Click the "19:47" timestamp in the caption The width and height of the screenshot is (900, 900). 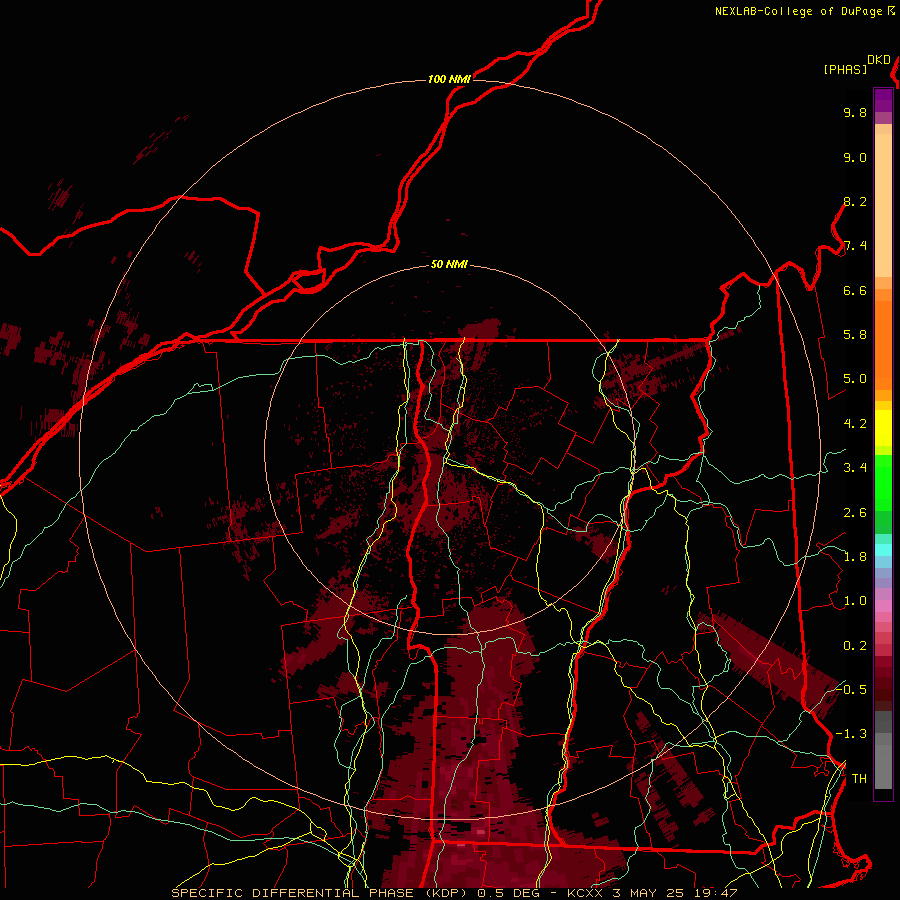715,893
